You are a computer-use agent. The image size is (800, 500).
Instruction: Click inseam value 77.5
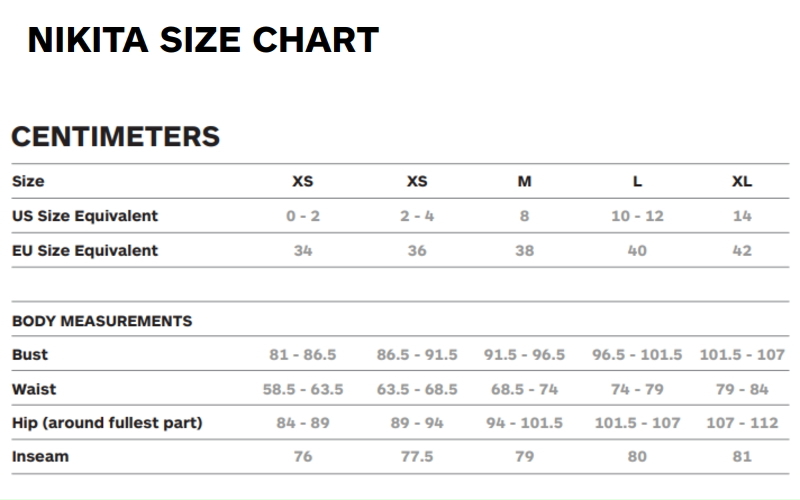pos(417,457)
